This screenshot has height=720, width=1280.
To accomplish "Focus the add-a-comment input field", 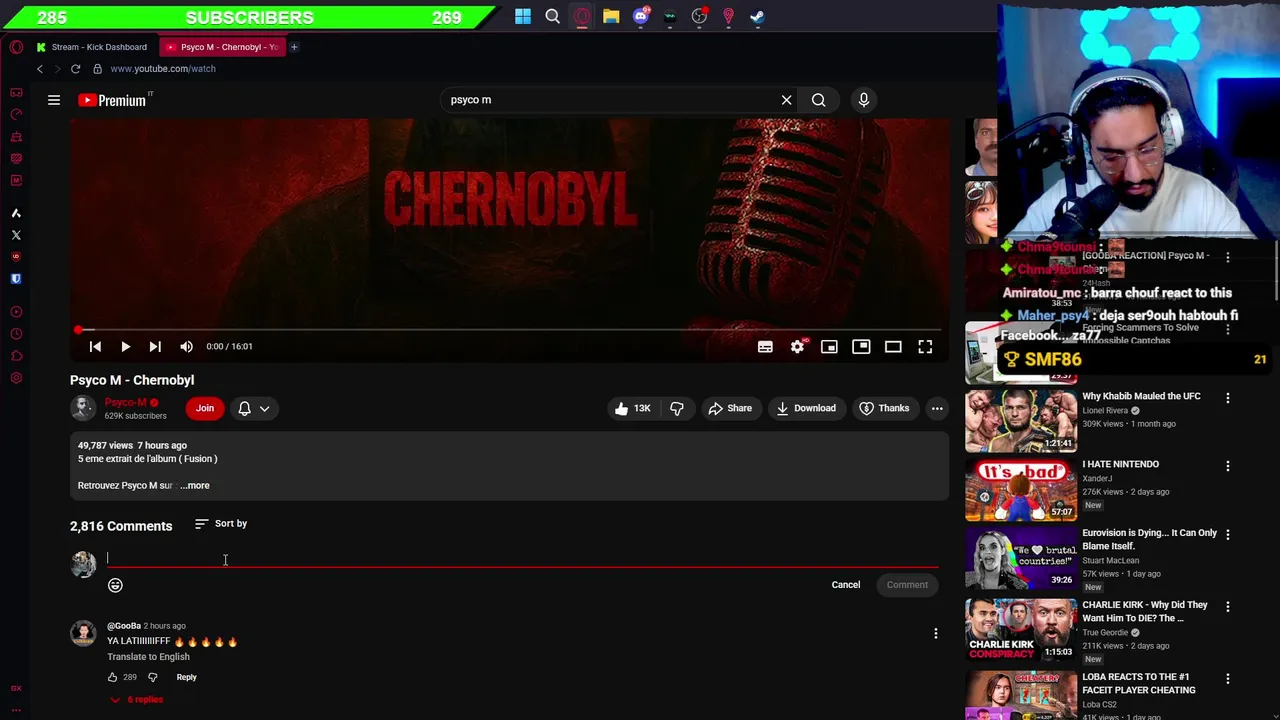I will (522, 558).
